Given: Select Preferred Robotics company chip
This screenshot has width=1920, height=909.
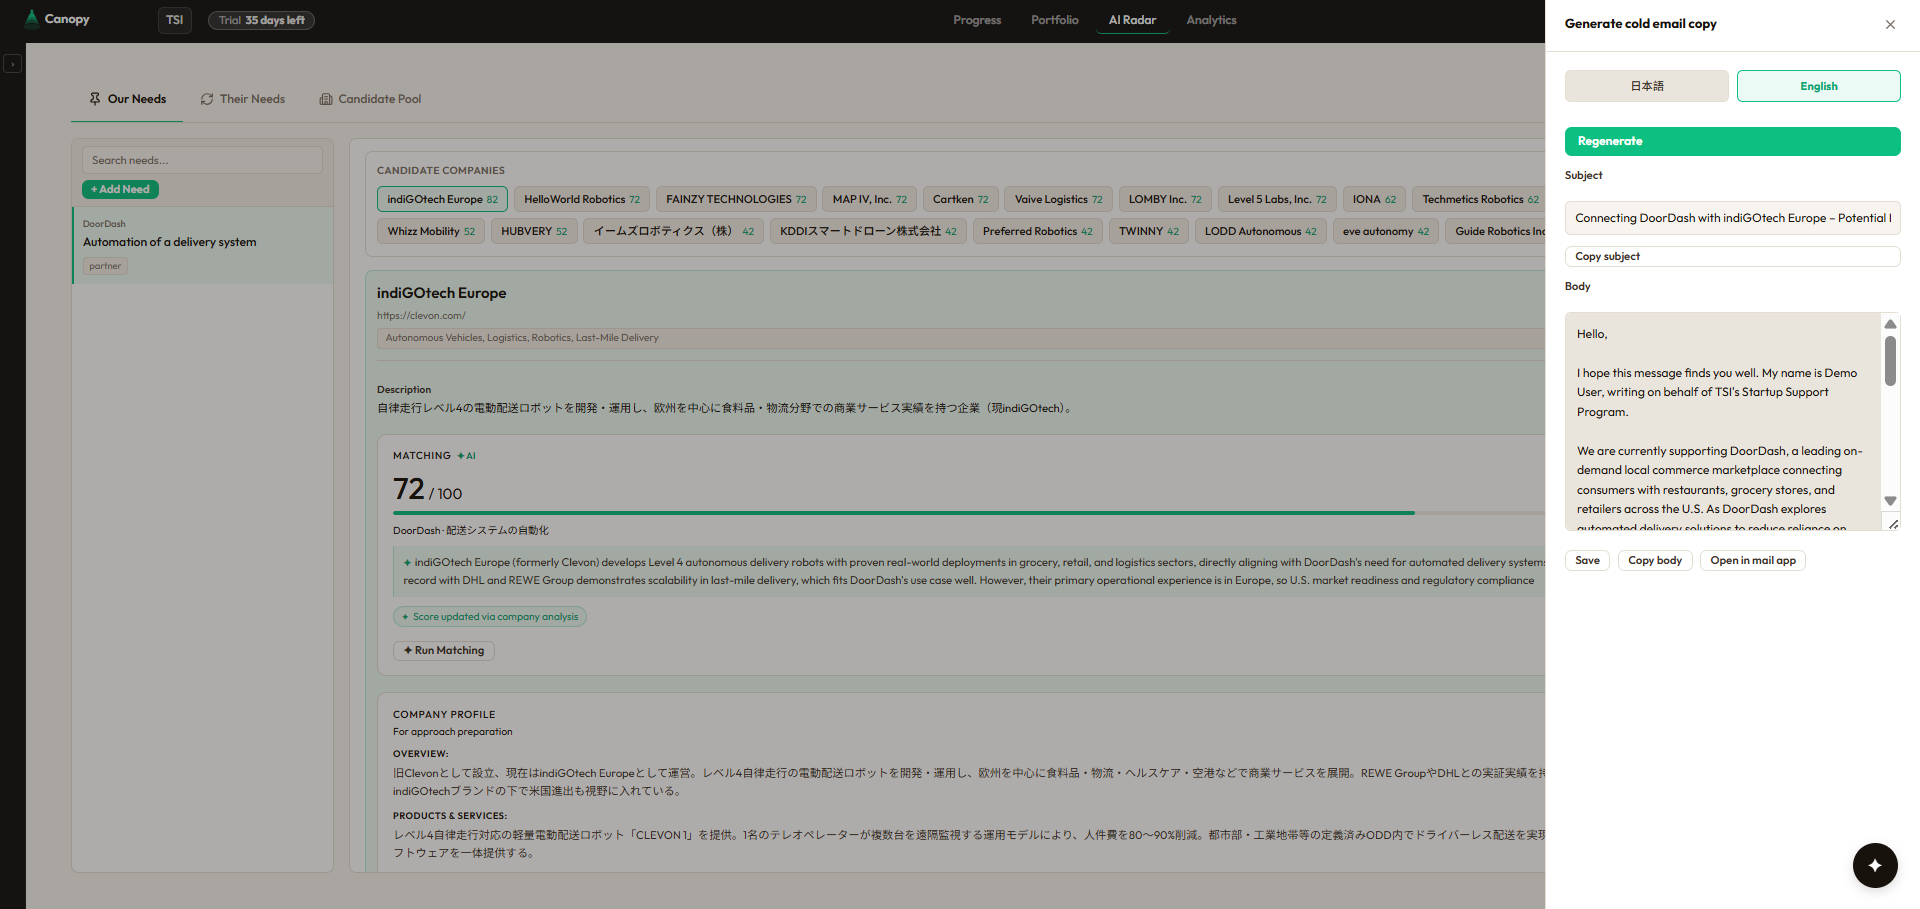Looking at the screenshot, I should point(1037,231).
